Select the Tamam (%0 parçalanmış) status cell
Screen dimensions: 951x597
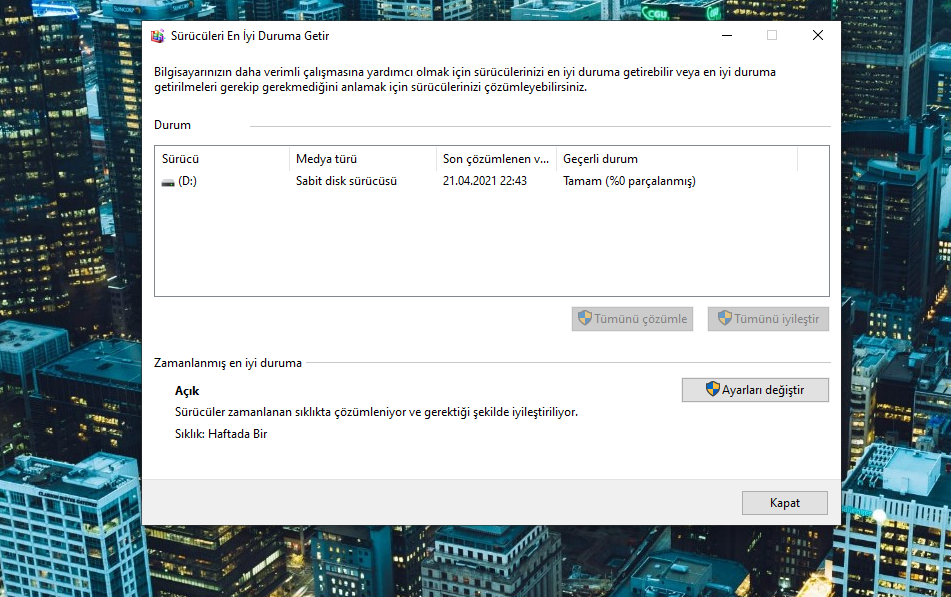(629, 181)
